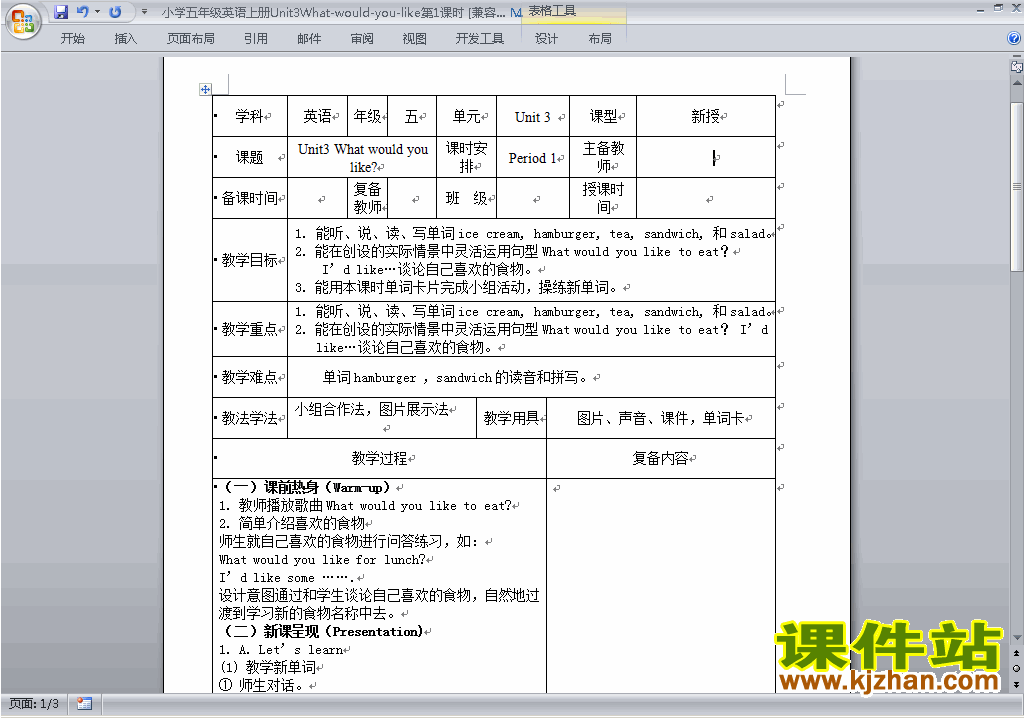Click the vertical scrollbar down arrow

[1017, 638]
